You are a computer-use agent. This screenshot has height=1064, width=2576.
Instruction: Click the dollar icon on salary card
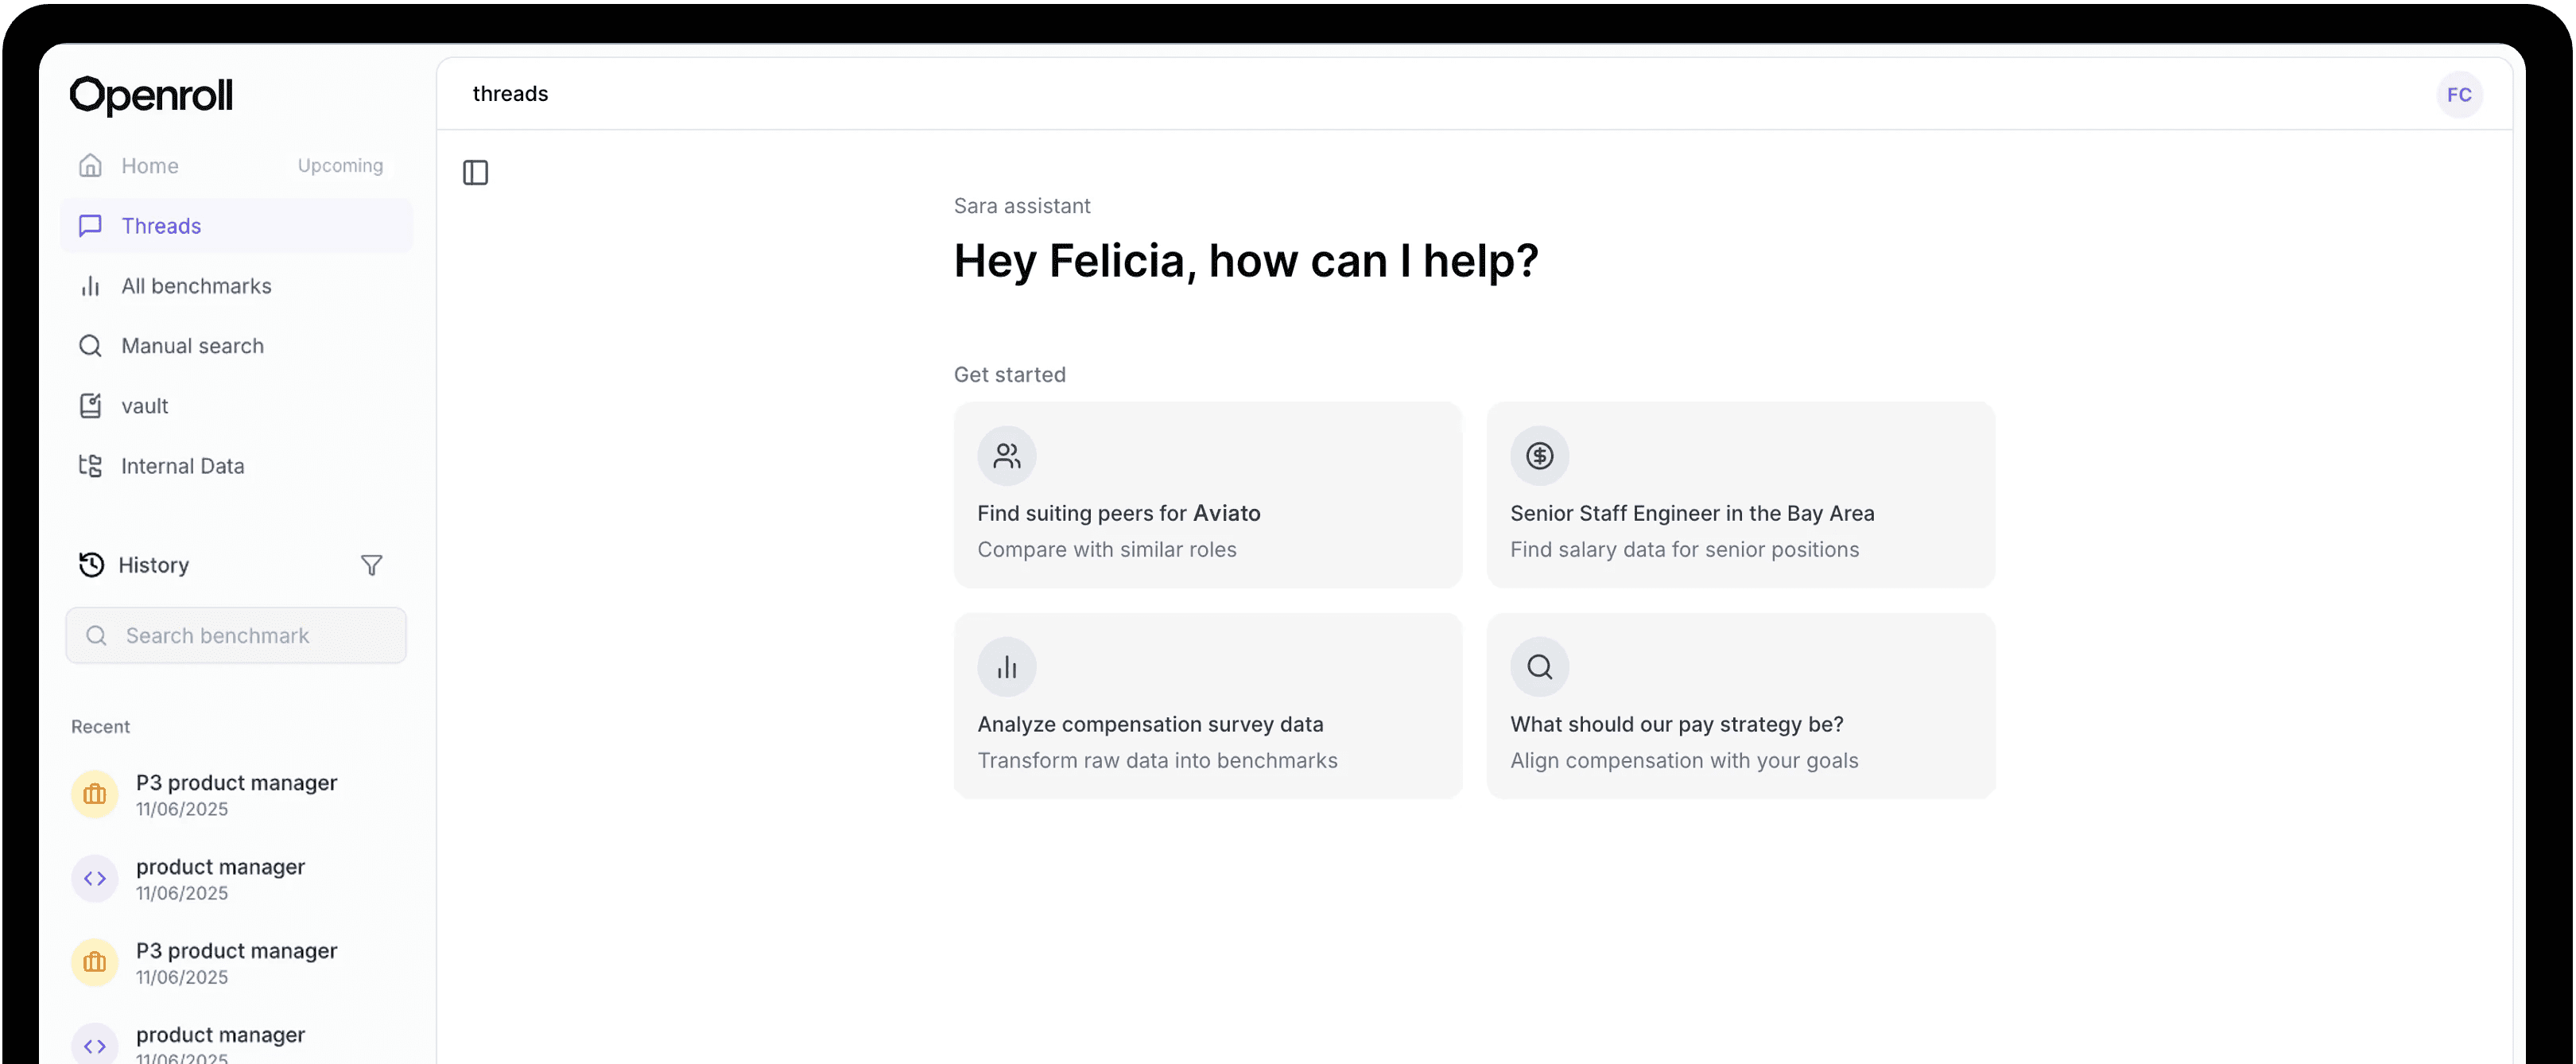point(1538,456)
